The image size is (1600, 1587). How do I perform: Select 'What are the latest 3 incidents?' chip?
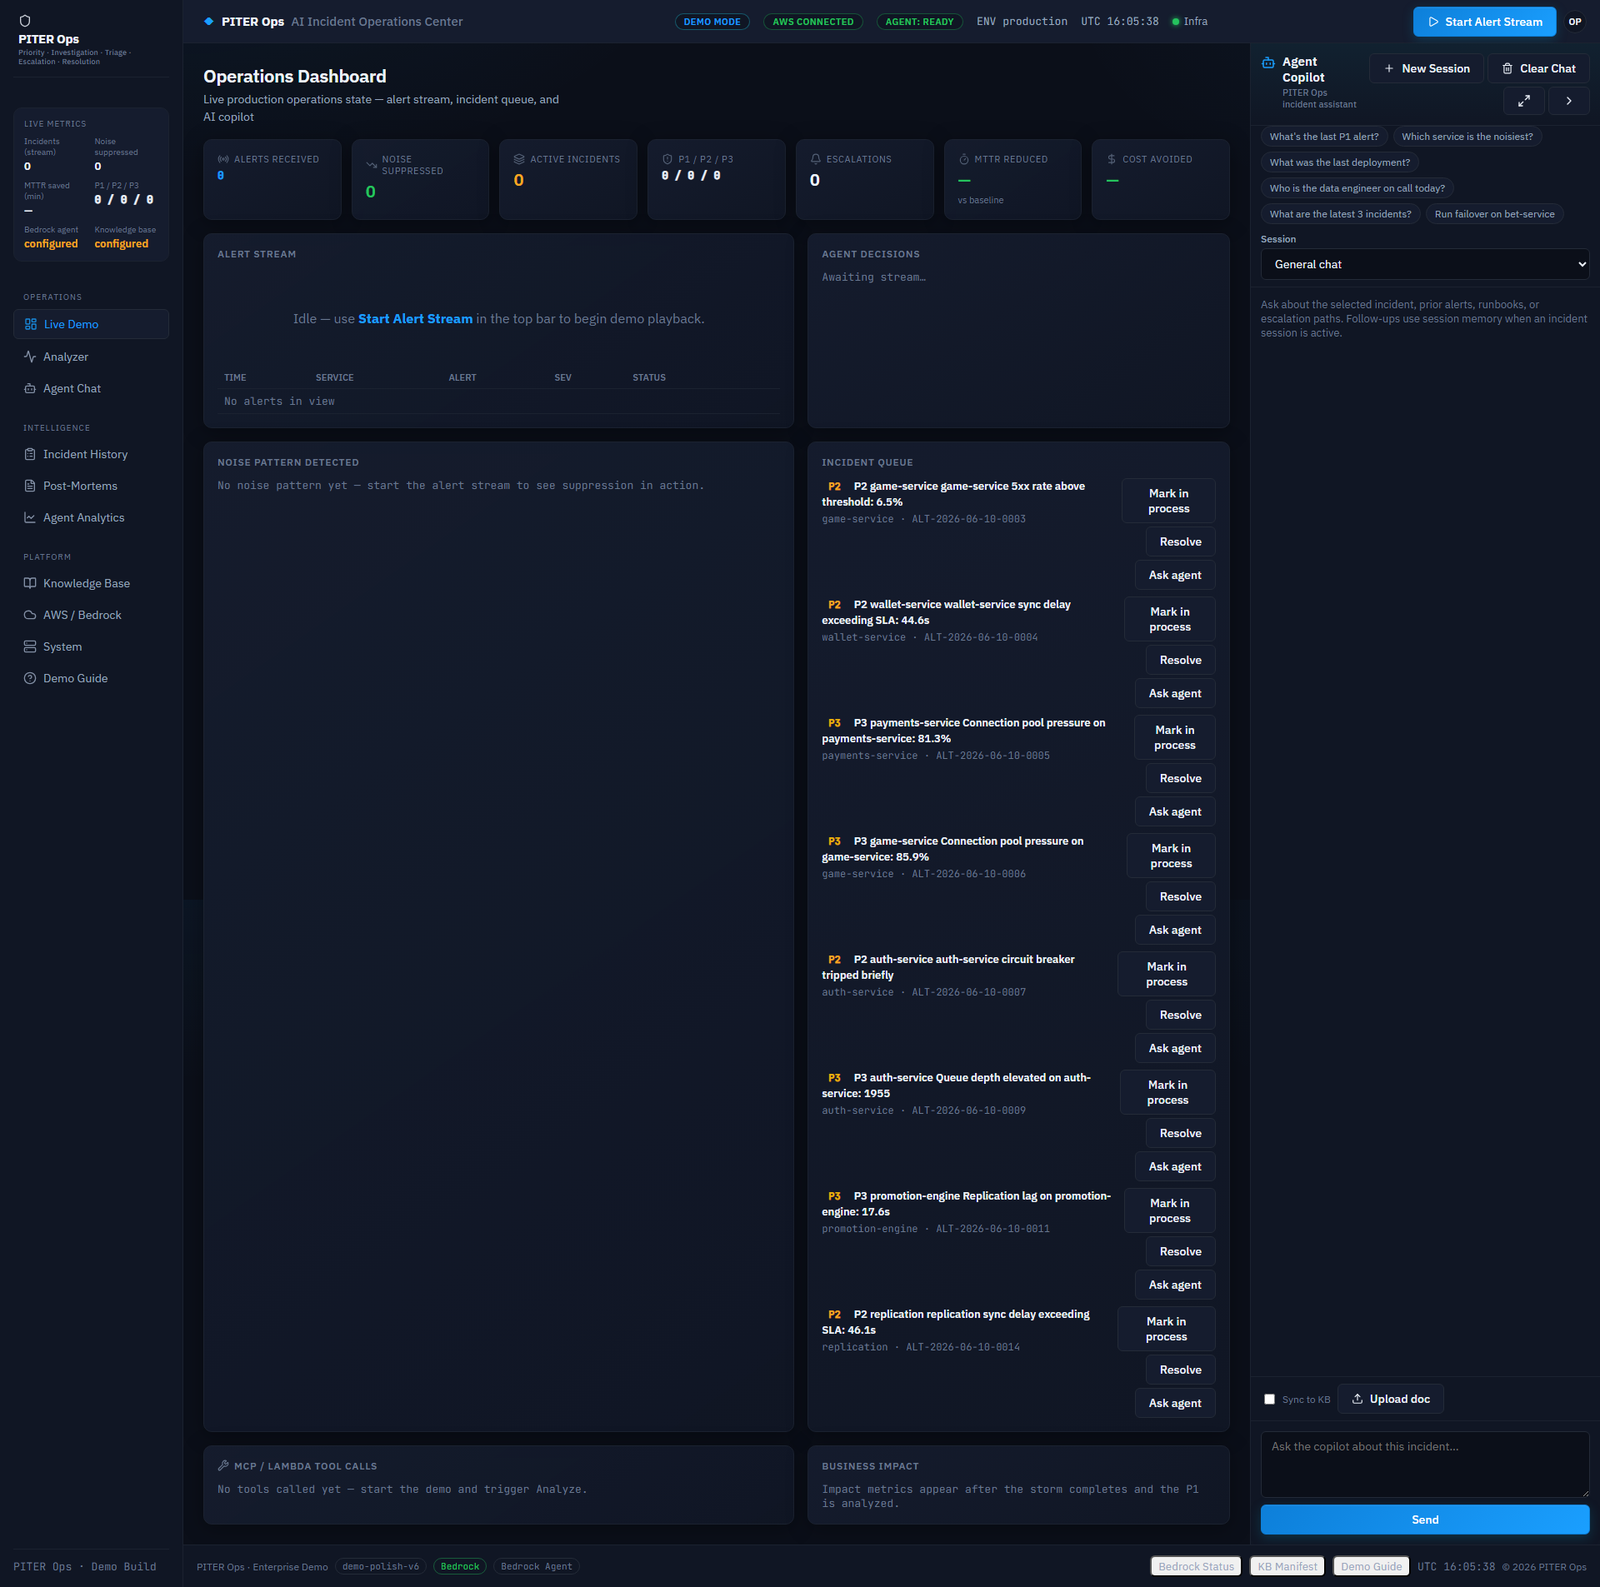coord(1341,214)
